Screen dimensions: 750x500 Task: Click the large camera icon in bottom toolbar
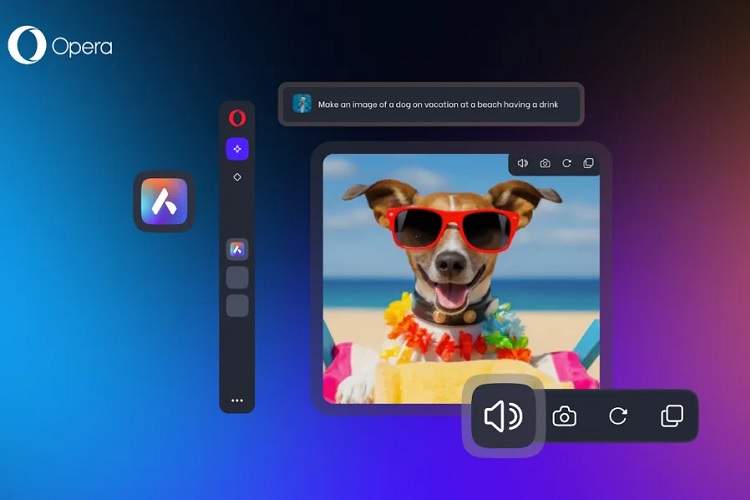click(x=565, y=416)
